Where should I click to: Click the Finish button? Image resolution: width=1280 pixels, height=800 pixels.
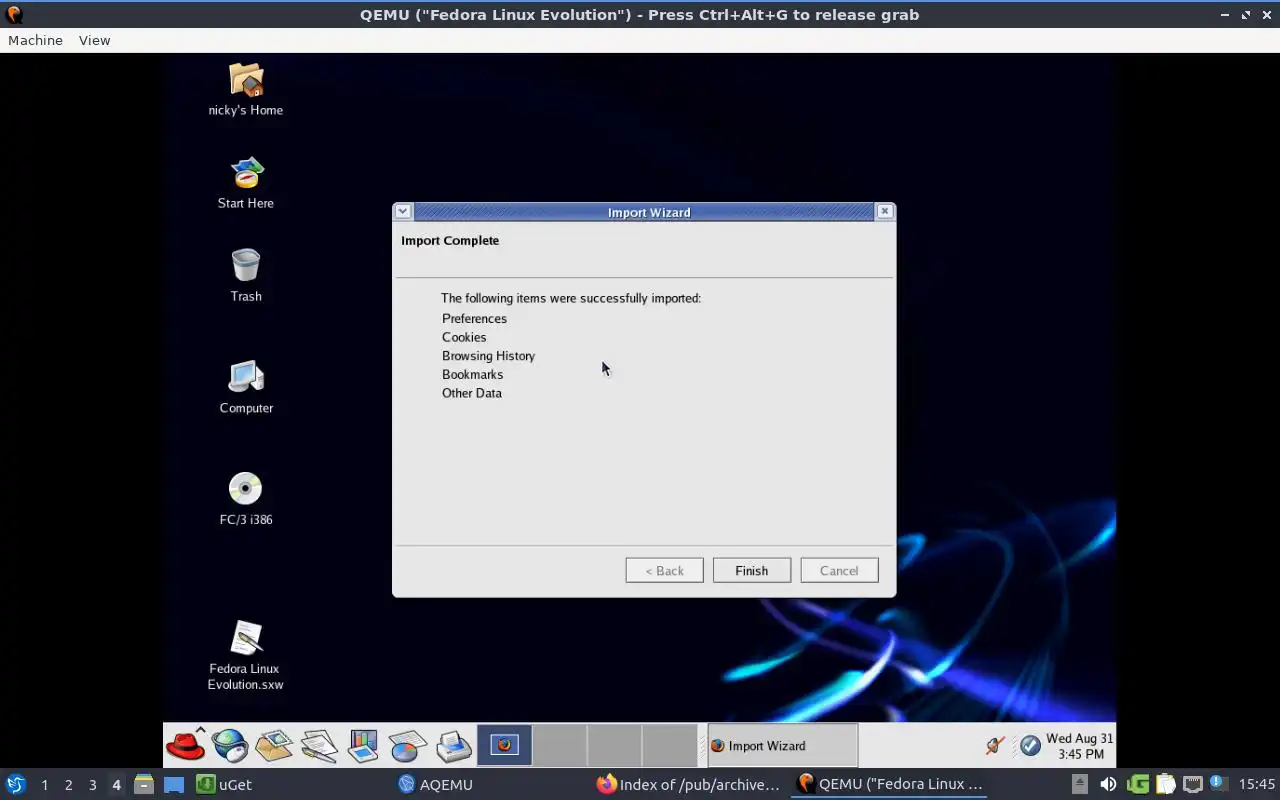(x=752, y=570)
